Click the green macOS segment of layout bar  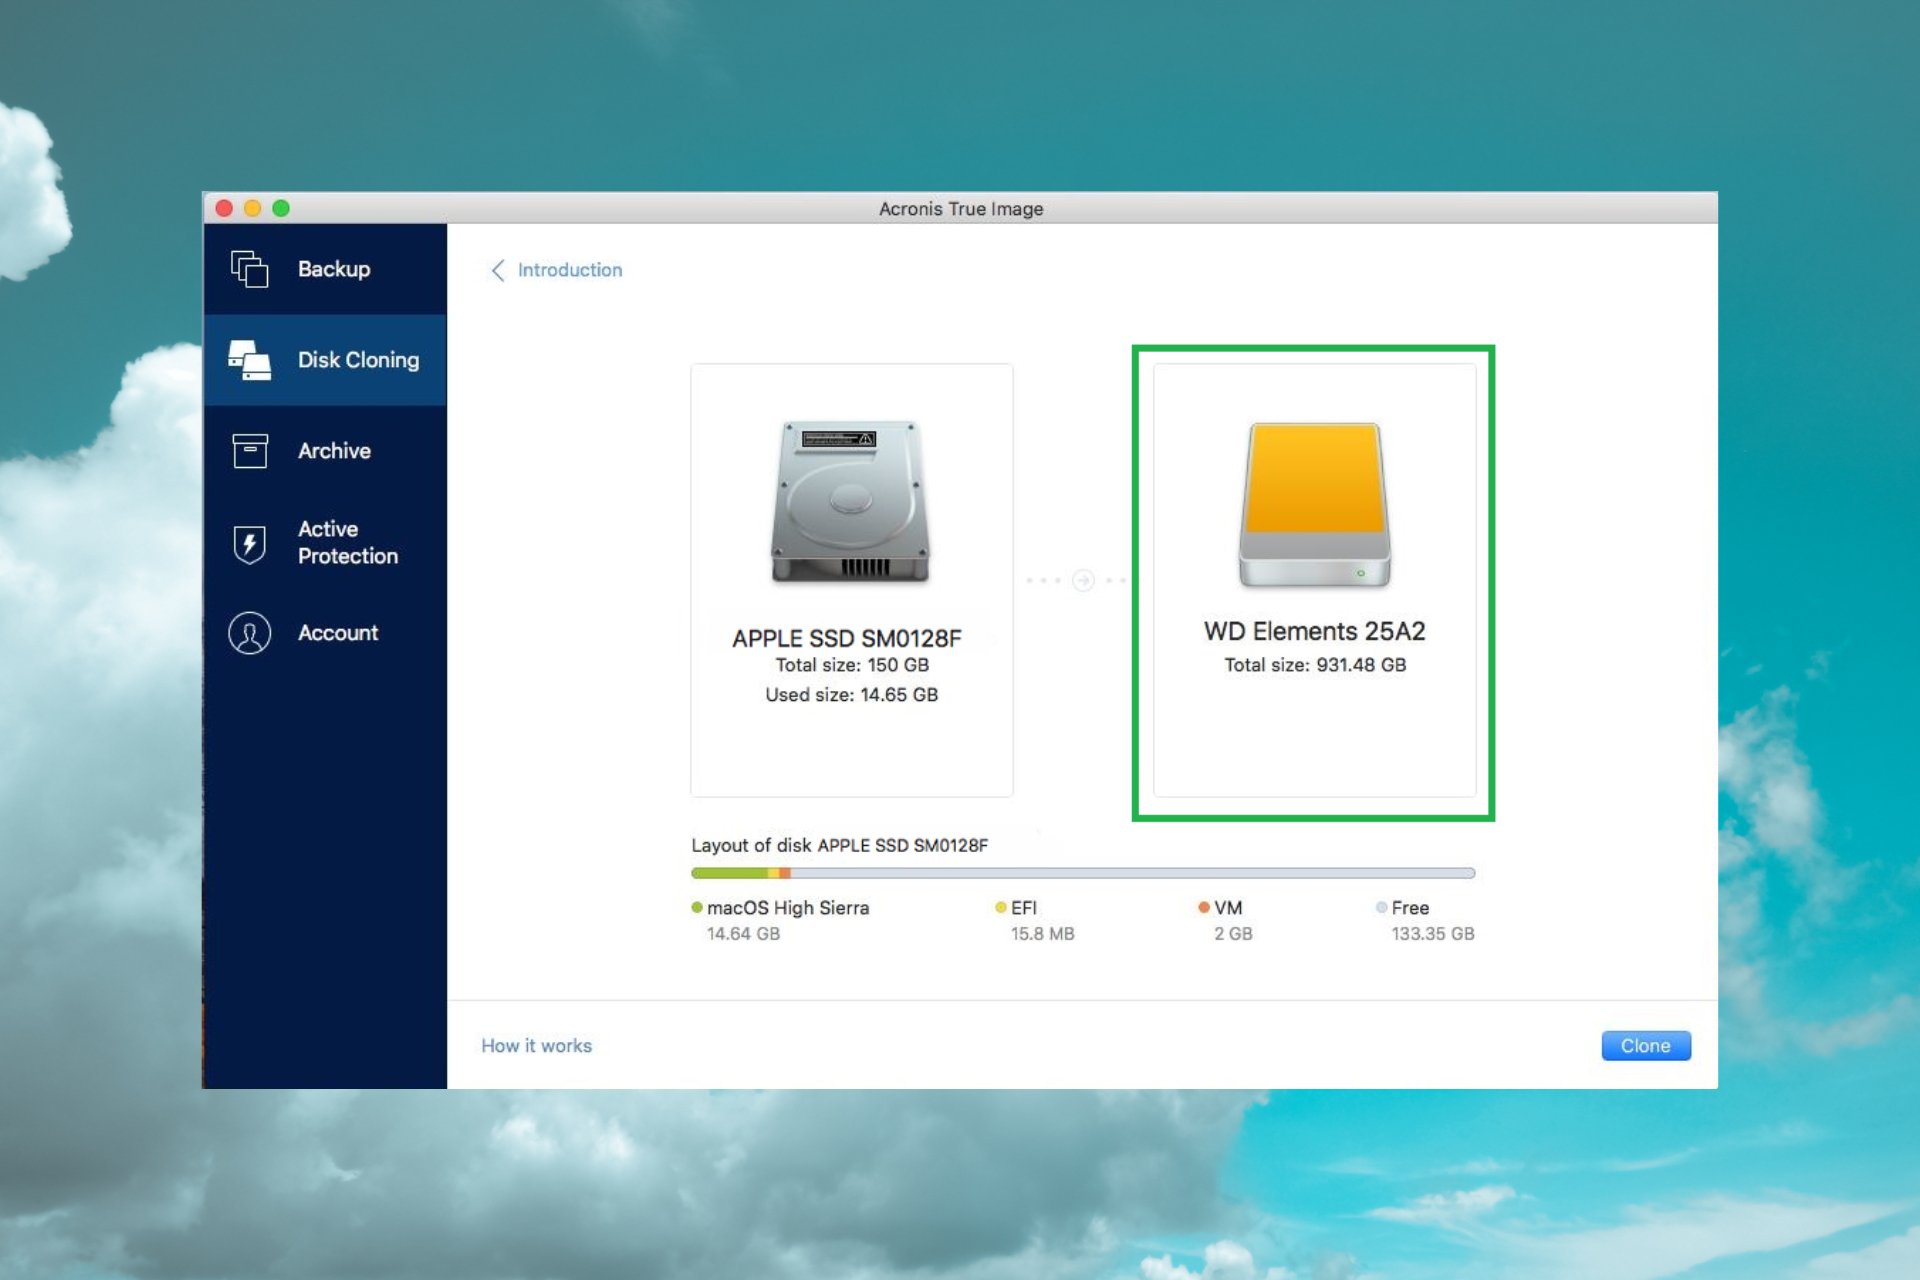pyautogui.click(x=729, y=873)
